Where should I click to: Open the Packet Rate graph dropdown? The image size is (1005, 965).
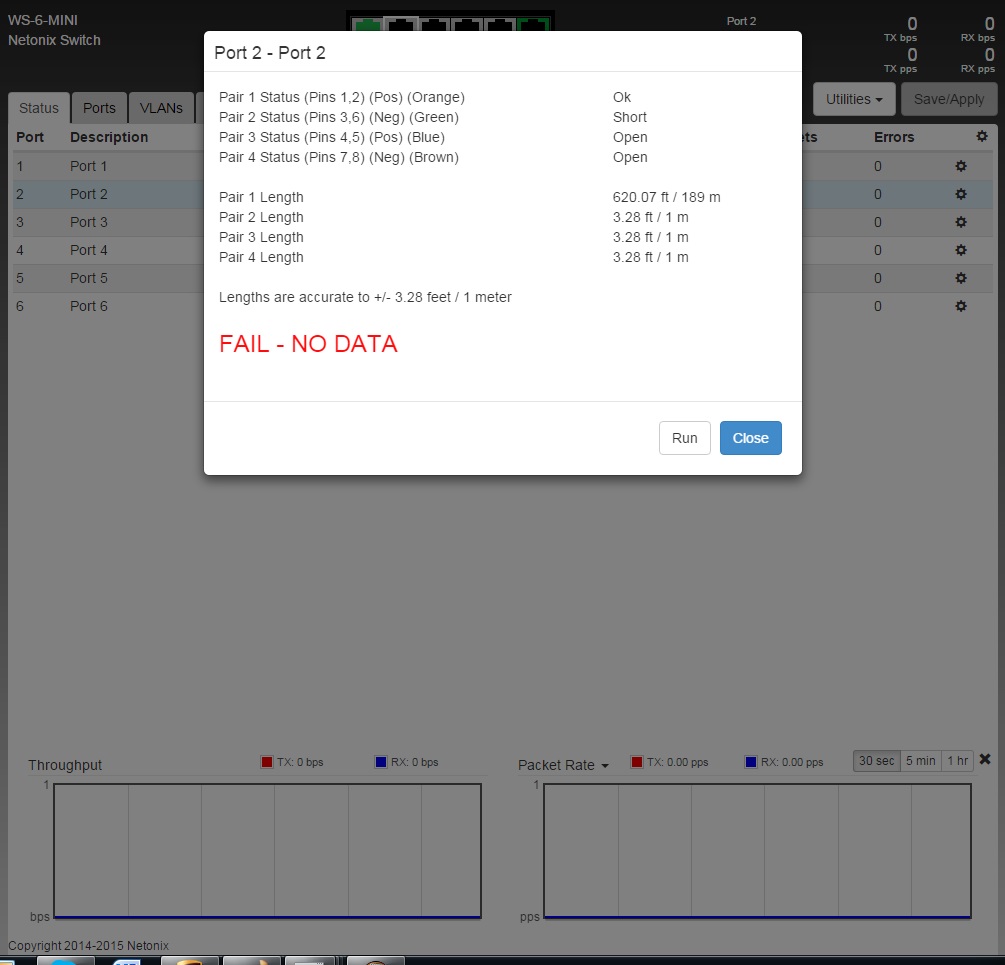pyautogui.click(x=563, y=765)
